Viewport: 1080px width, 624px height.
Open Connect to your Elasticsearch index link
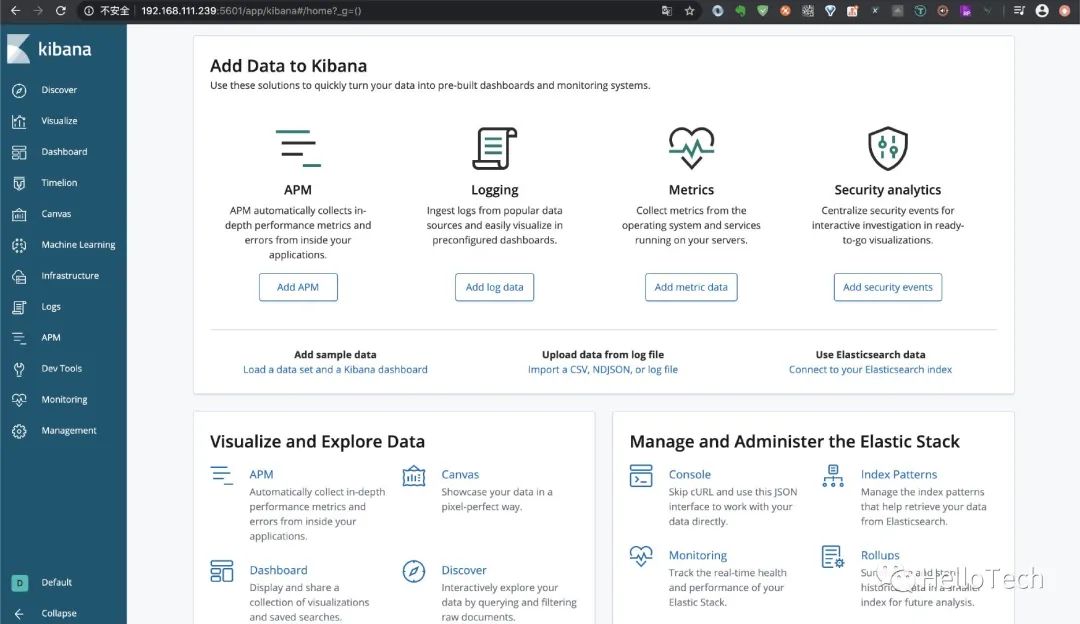[871, 370]
